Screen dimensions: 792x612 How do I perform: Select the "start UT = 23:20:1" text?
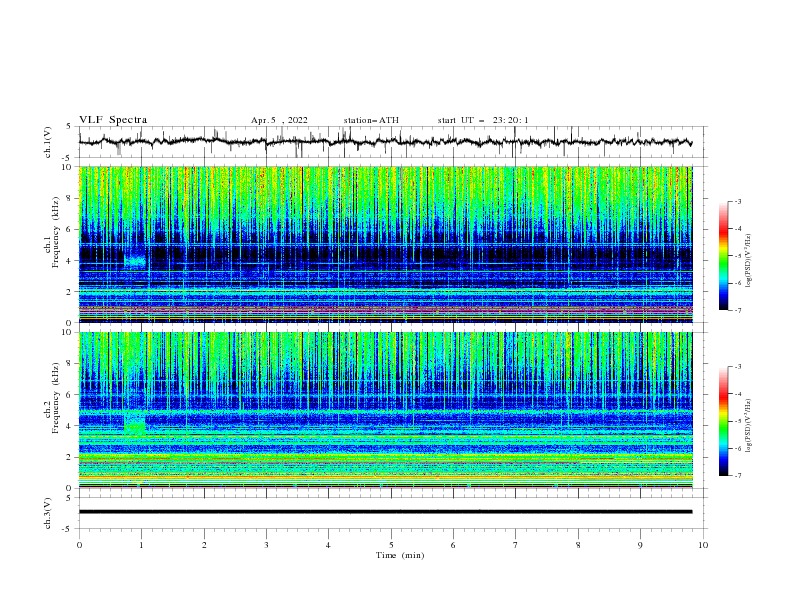[x=483, y=120]
